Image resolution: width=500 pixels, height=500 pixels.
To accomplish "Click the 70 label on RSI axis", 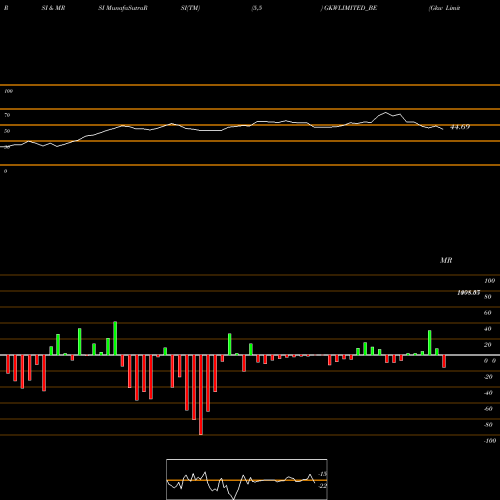I will pos(7,115).
